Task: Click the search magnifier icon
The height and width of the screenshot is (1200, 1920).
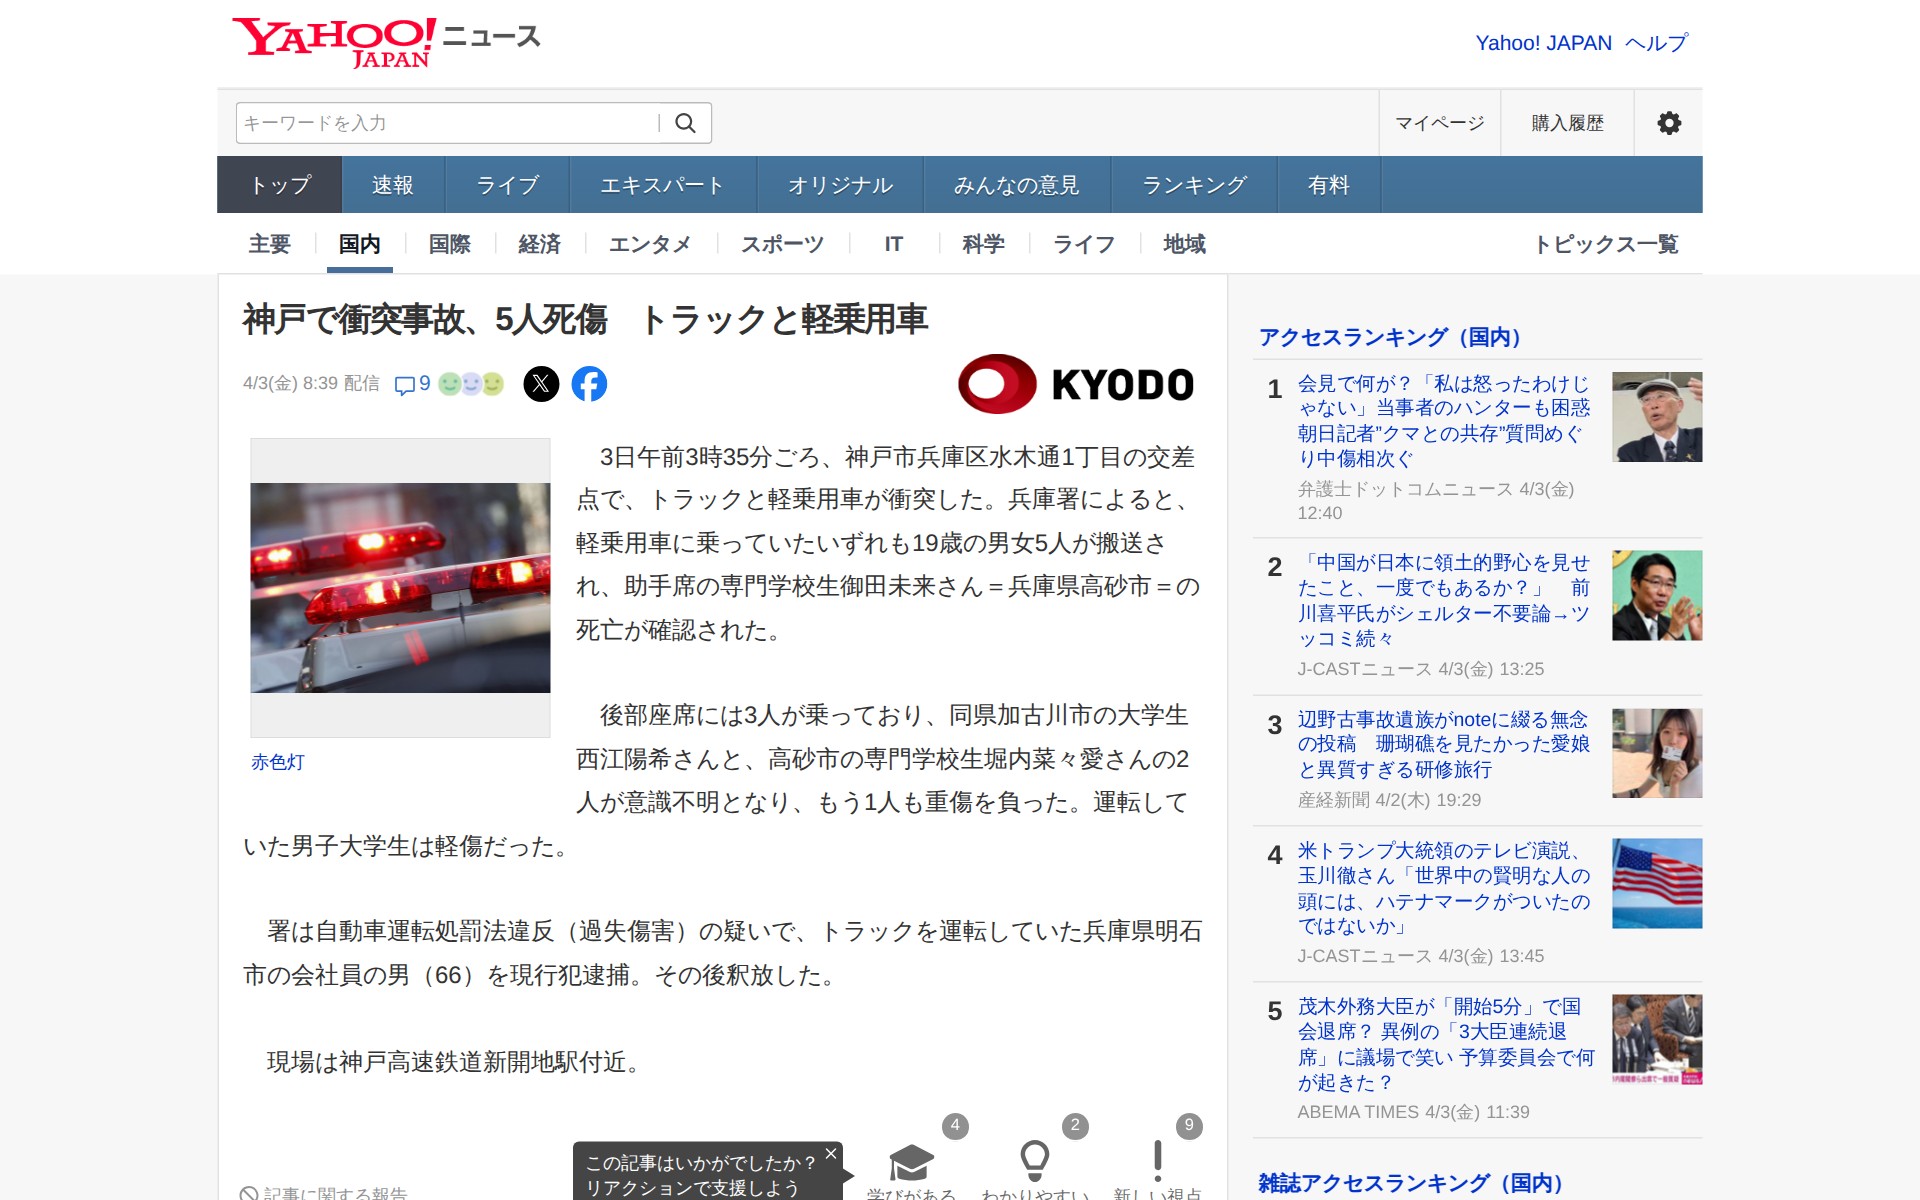Action: coord(685,123)
